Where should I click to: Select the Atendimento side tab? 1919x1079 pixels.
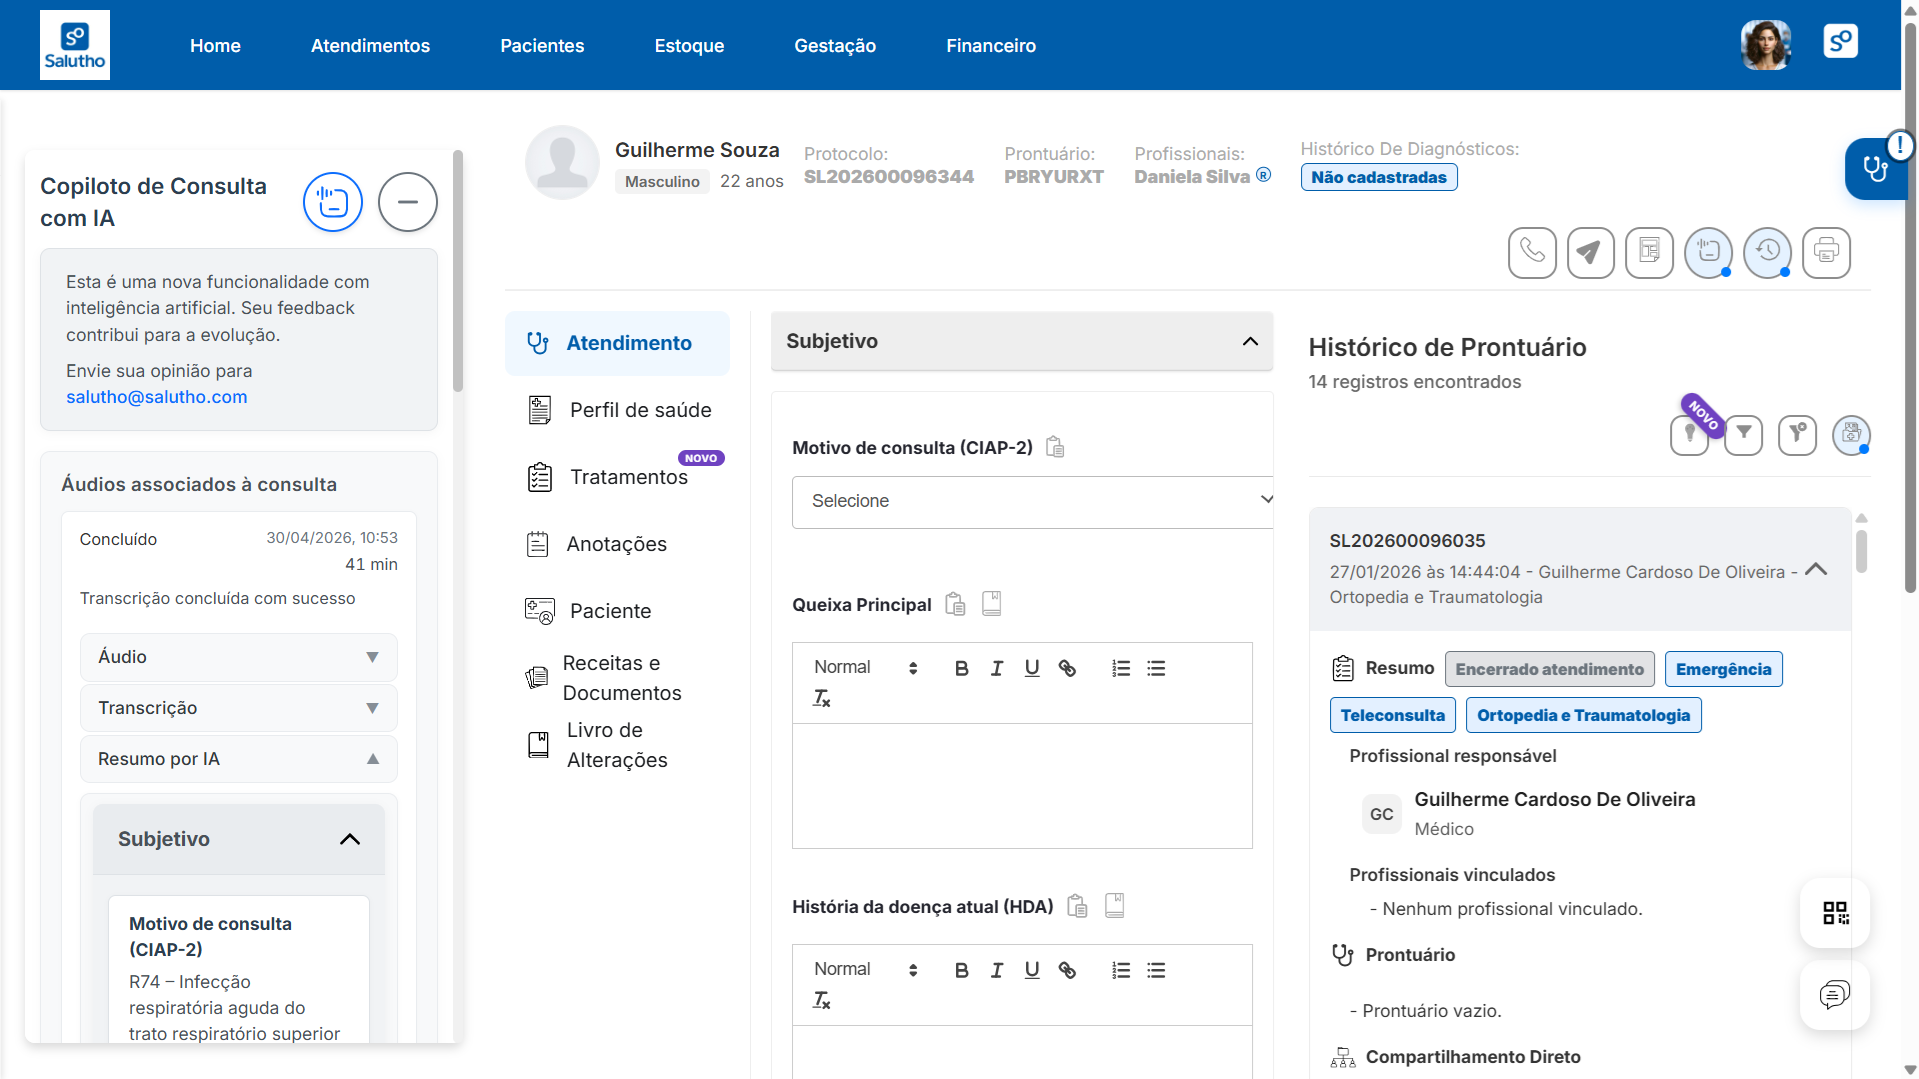(617, 343)
